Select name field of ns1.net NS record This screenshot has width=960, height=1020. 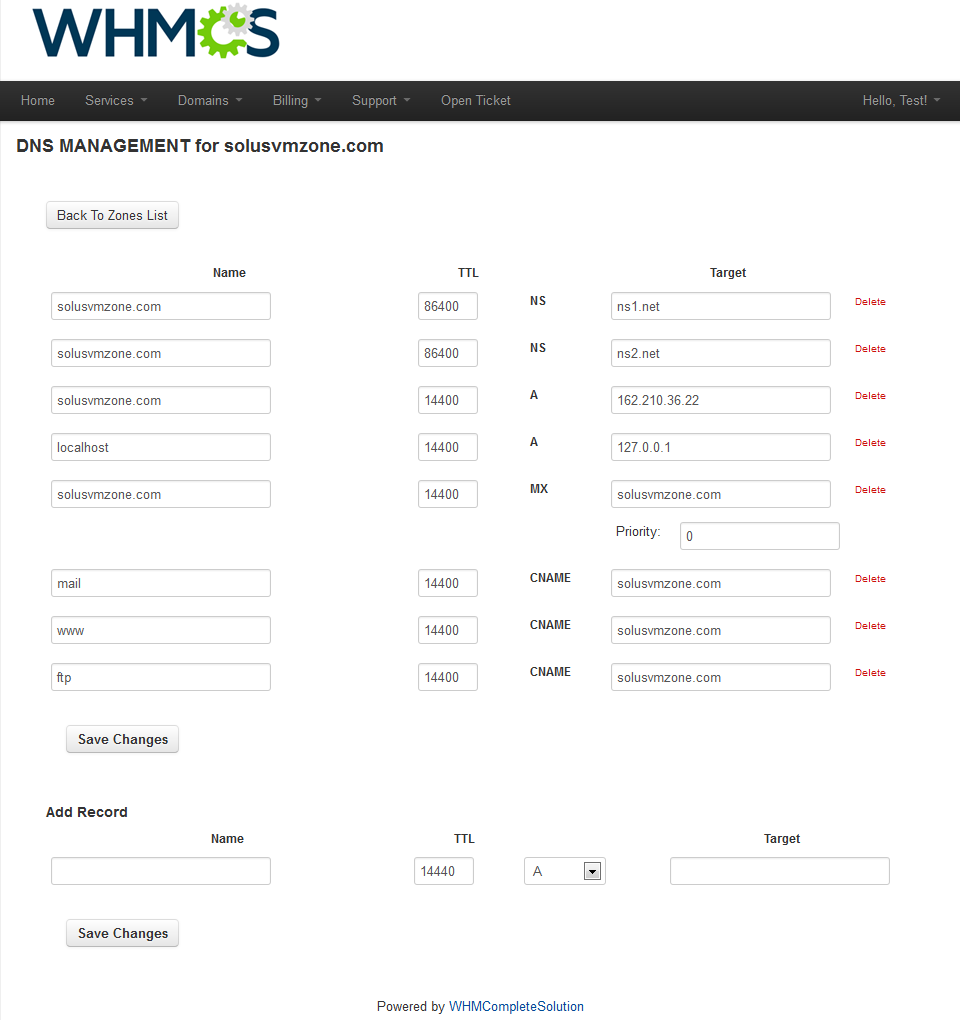point(161,306)
